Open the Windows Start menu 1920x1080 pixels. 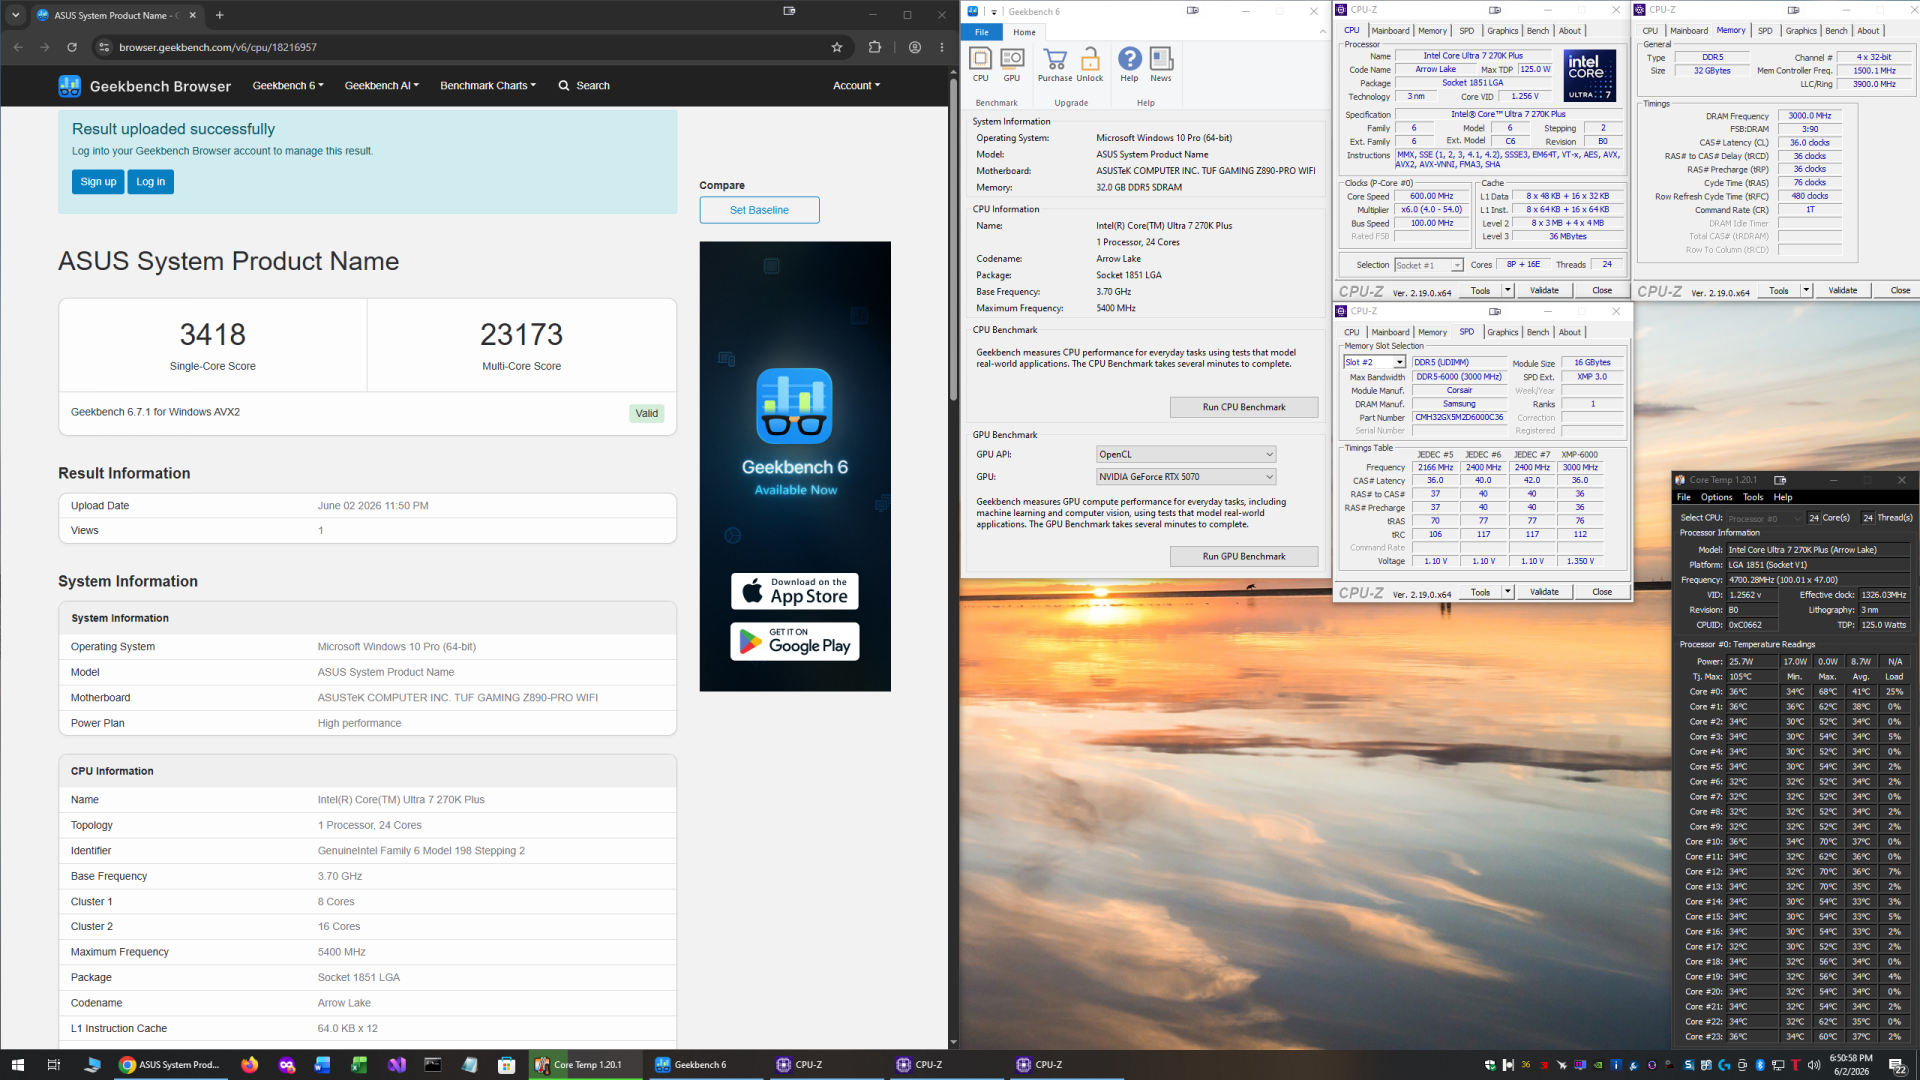tap(17, 1065)
